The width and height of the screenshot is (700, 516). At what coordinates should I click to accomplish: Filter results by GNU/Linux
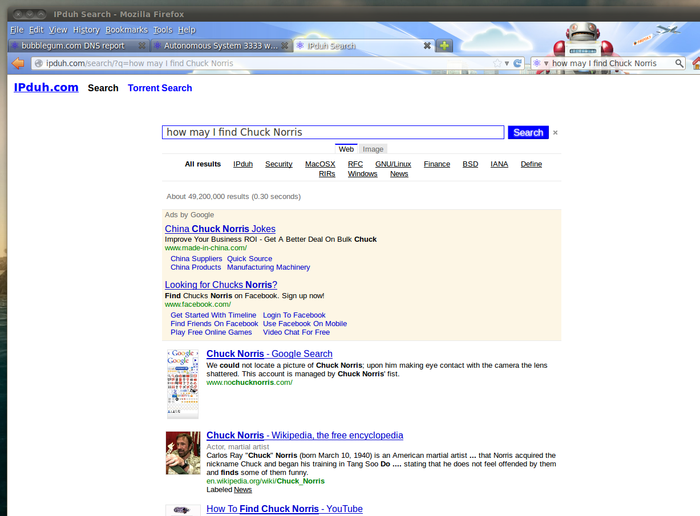[x=393, y=164]
